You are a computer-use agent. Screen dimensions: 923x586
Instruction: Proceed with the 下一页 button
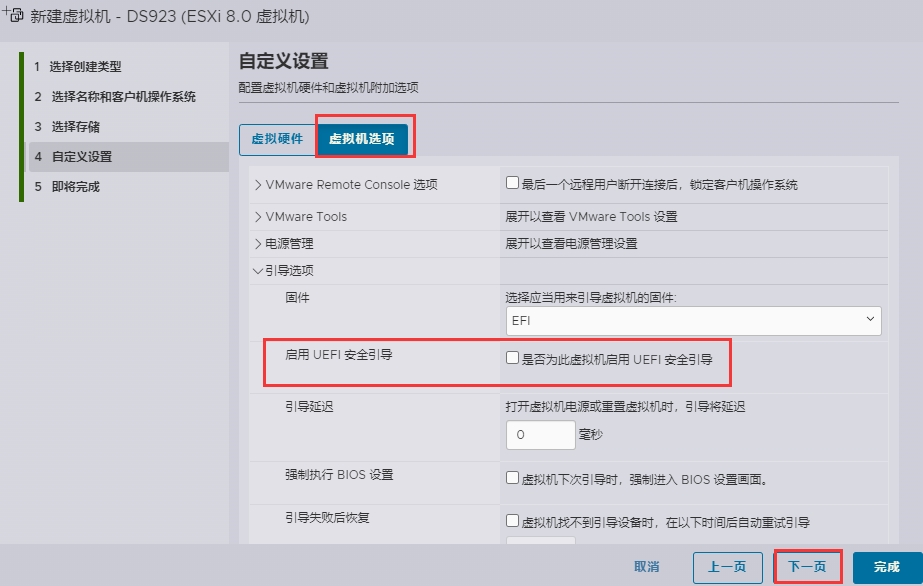pyautogui.click(x=807, y=567)
